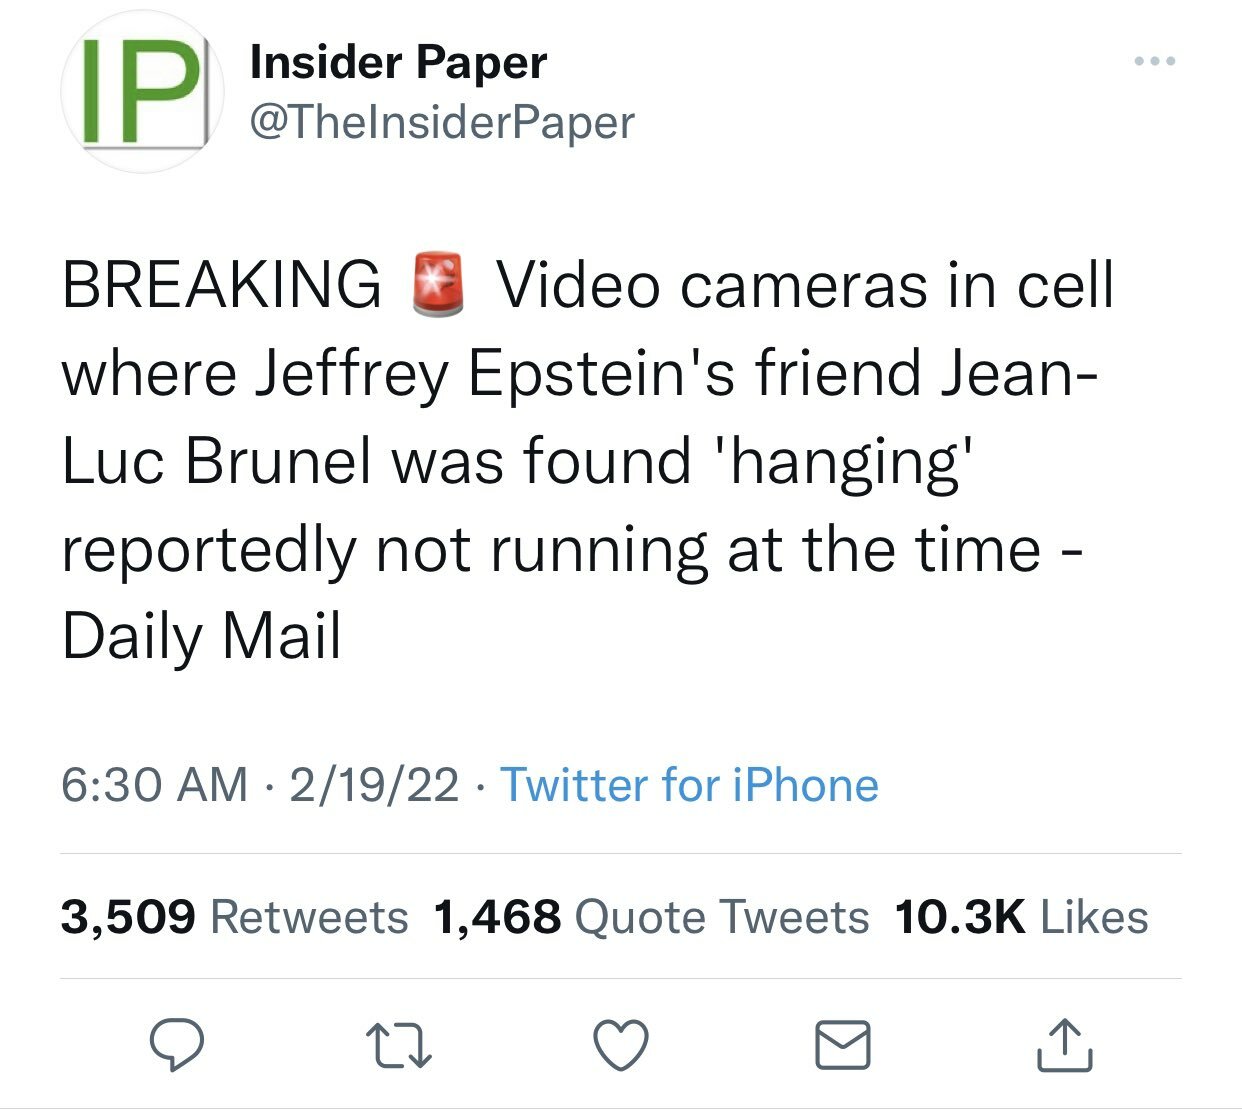Reply using the speech bubble icon
This screenshot has width=1242, height=1117.
pyautogui.click(x=177, y=1046)
